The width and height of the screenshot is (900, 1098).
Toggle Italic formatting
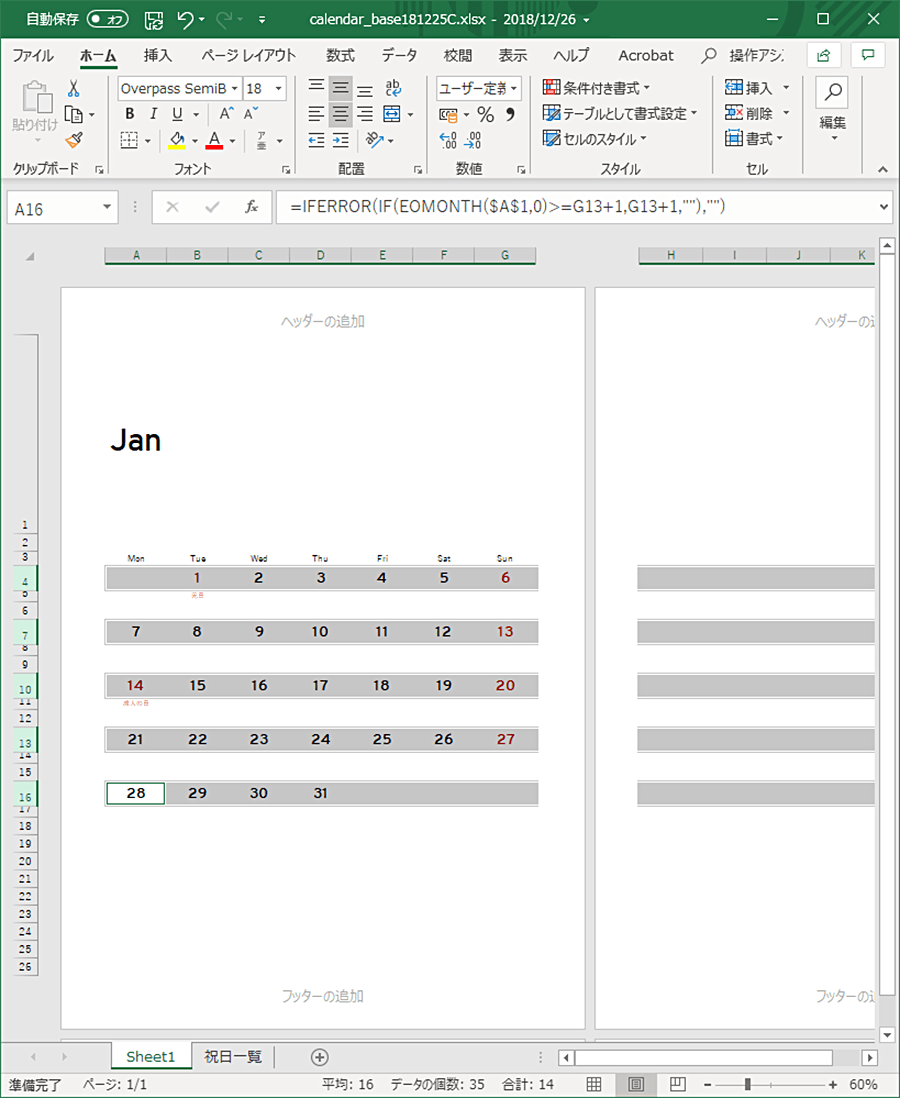(x=153, y=113)
